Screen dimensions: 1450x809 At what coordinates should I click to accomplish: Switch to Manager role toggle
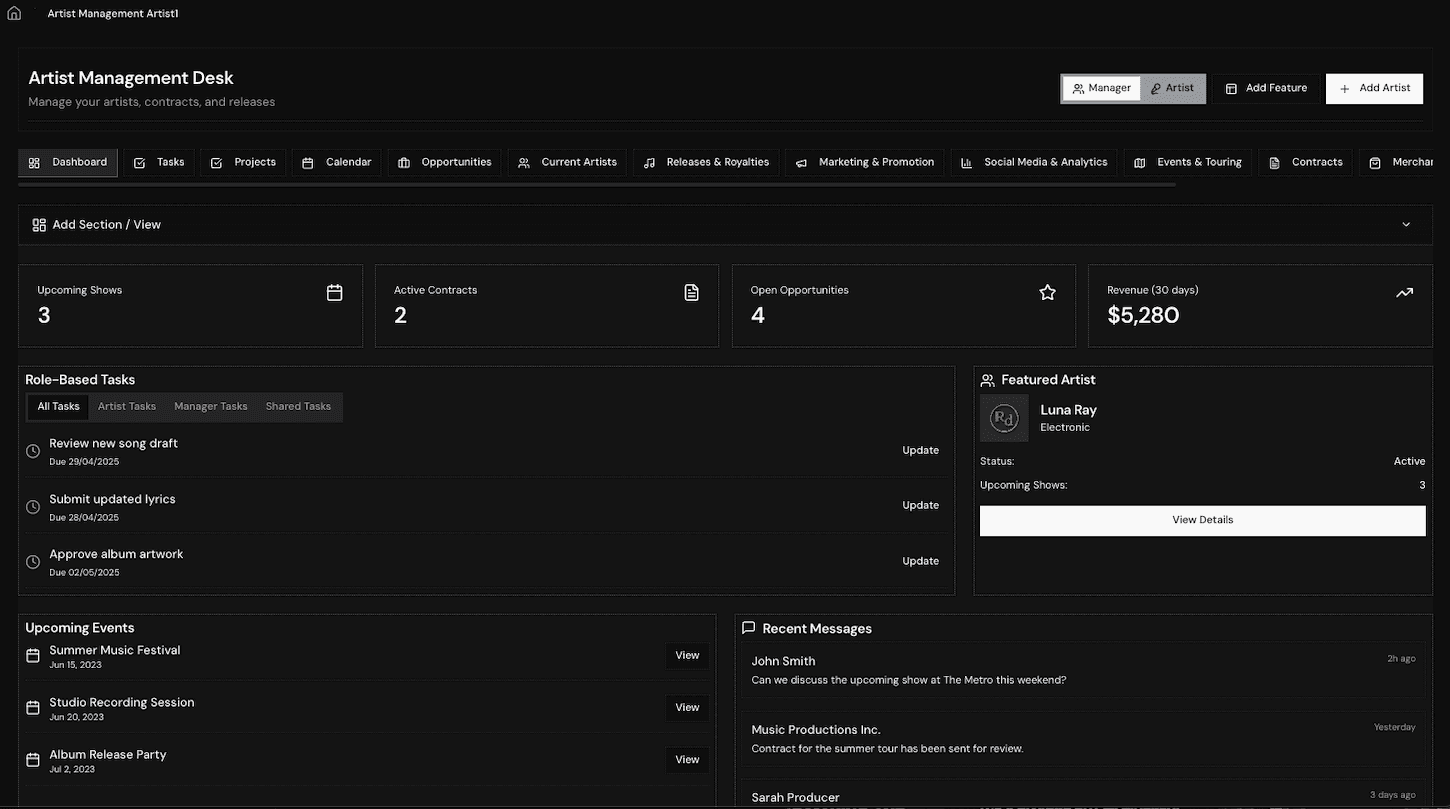coord(1101,88)
